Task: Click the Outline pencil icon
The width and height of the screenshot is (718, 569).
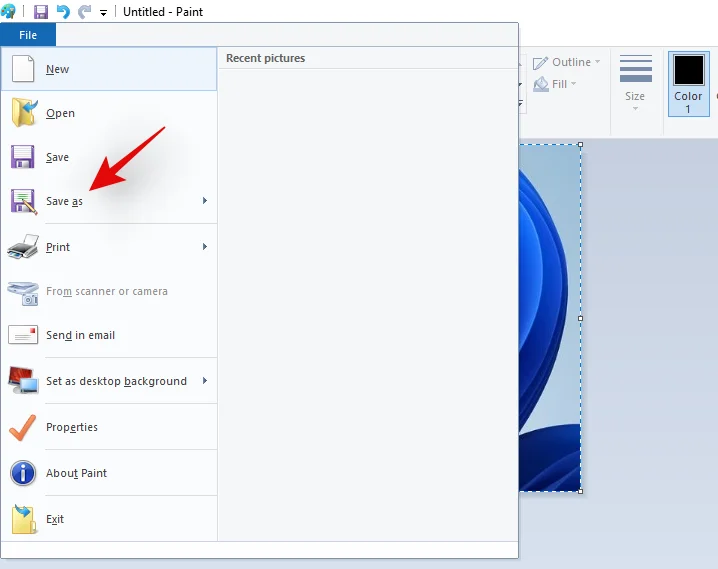Action: 540,63
